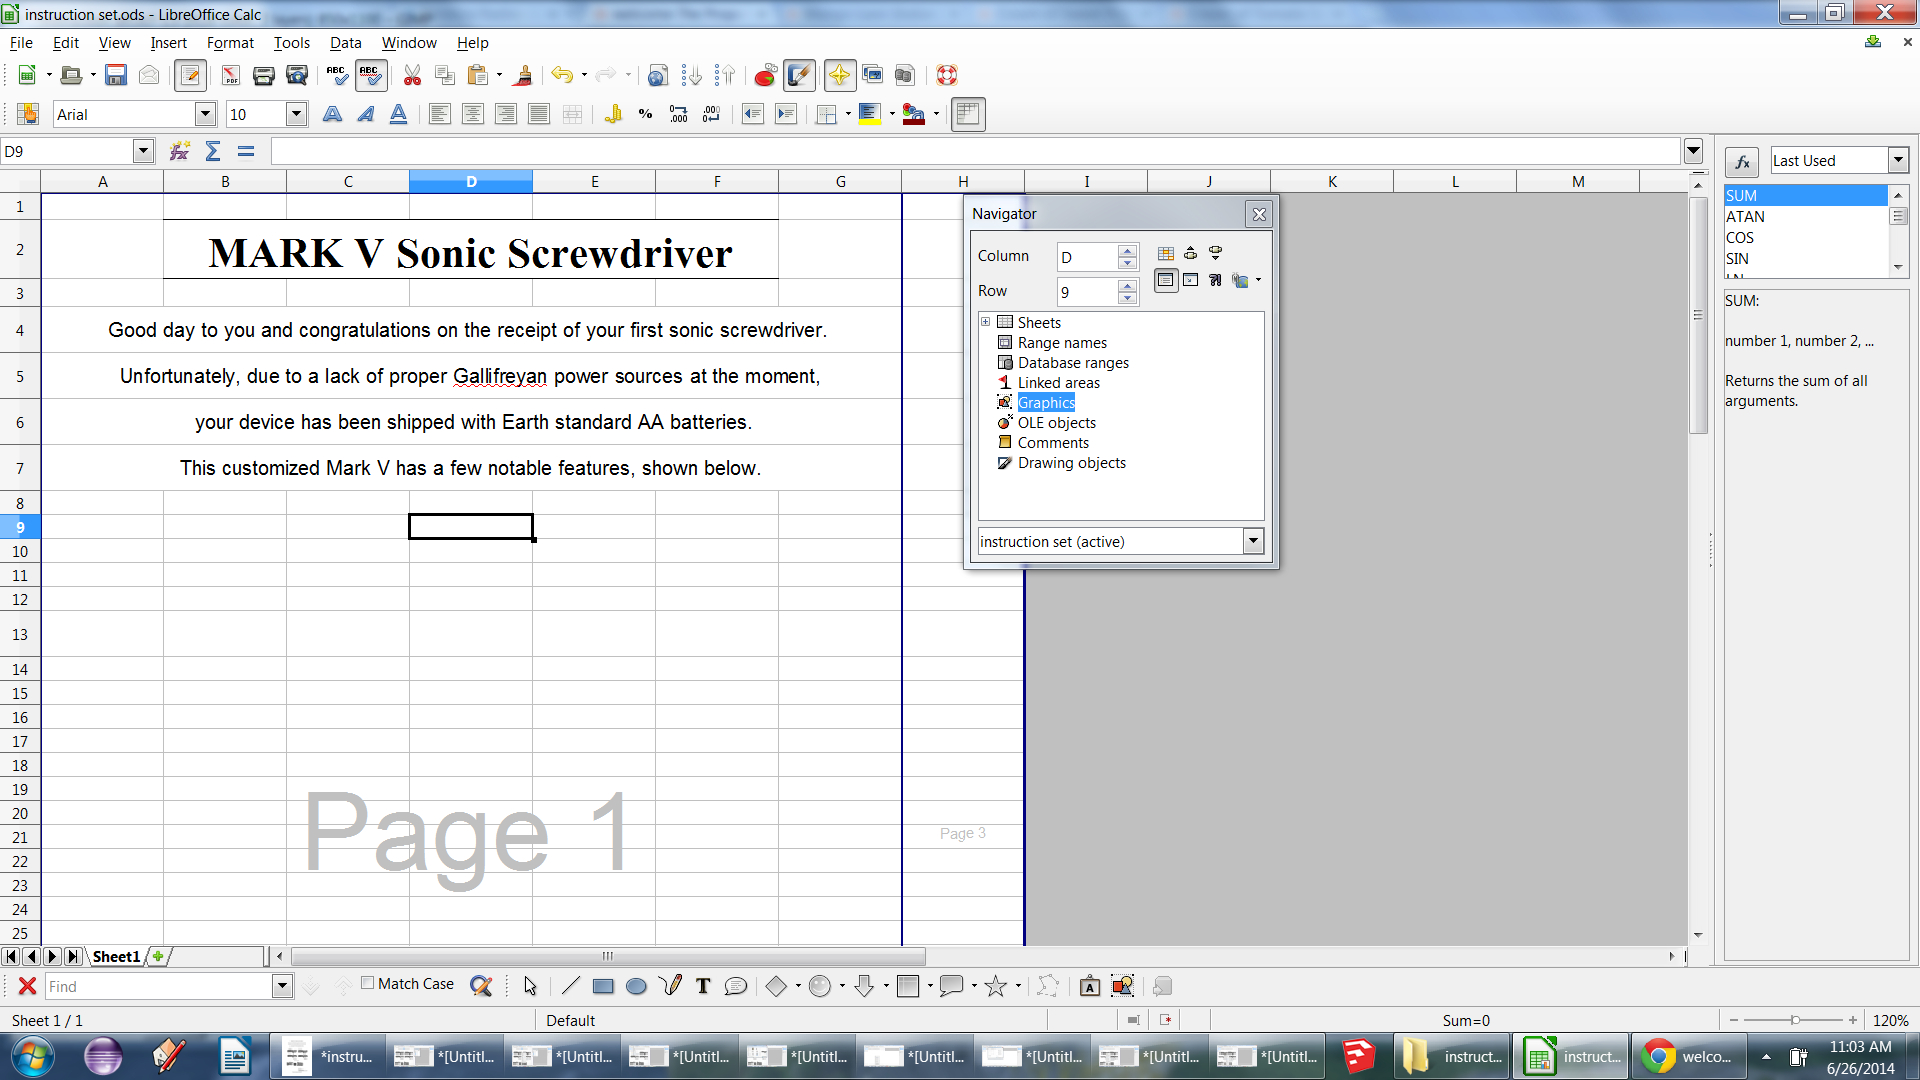Click the Sort Ascending icon

pyautogui.click(x=691, y=75)
